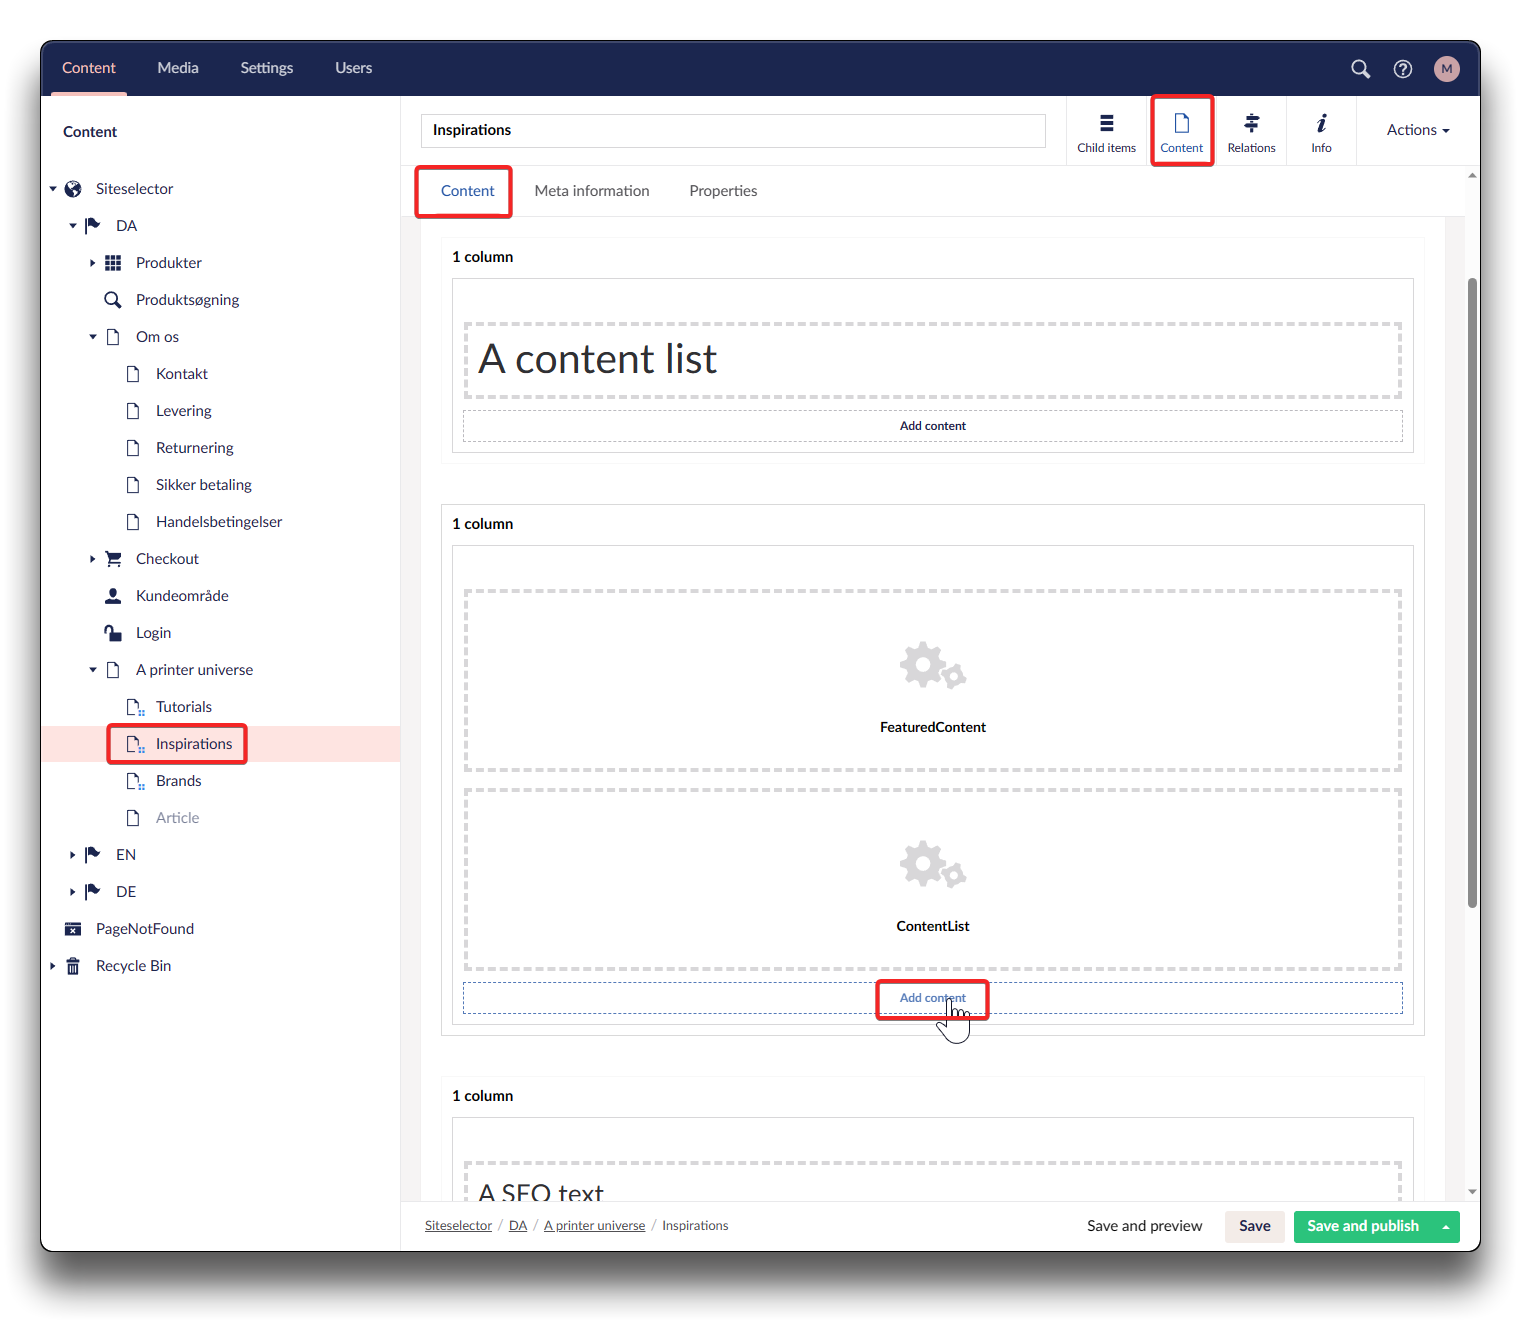The height and width of the screenshot is (1324, 1521).
Task: Open the Actions dropdown
Action: pos(1417,130)
